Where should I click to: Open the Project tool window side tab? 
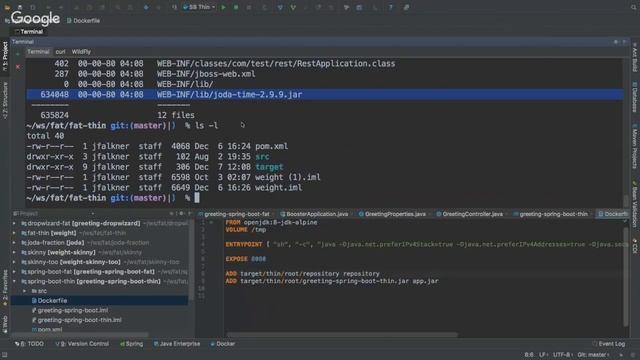click(x=5, y=56)
